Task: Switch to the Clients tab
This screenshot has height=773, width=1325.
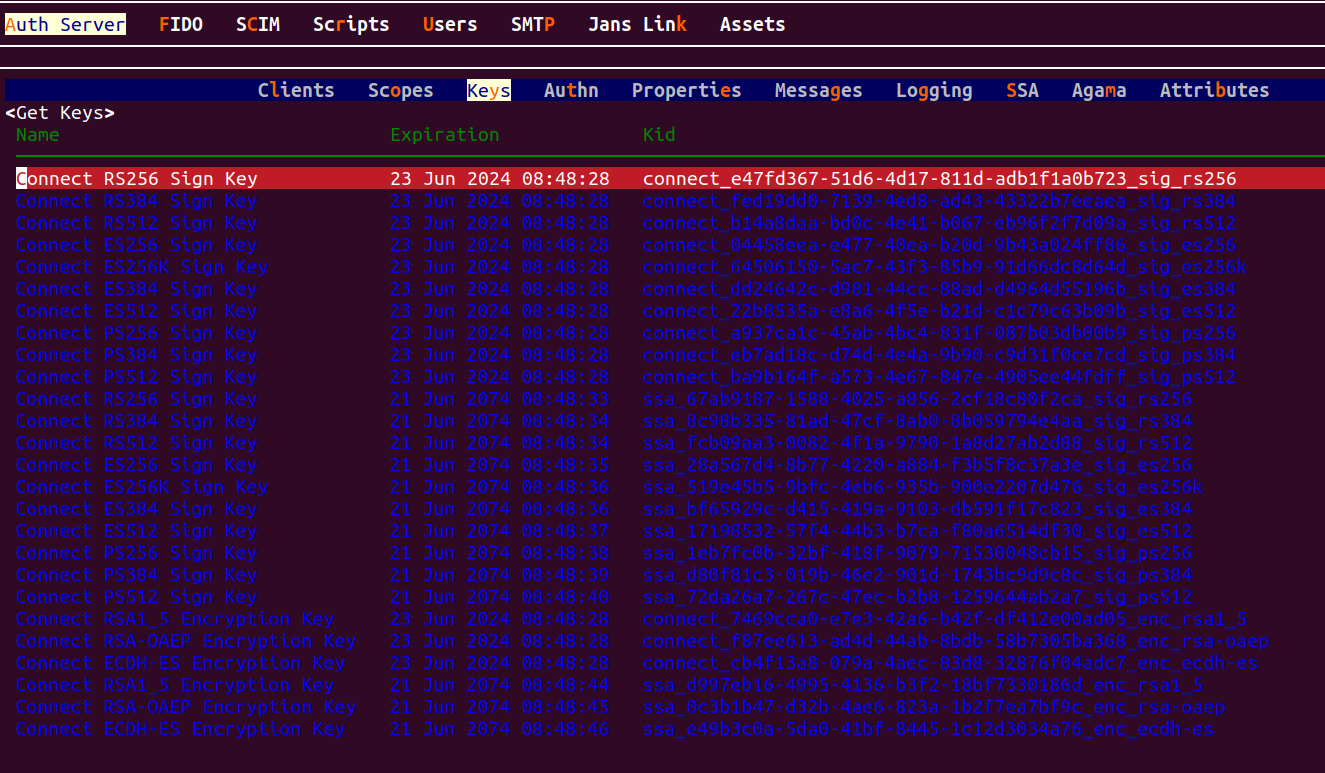Action: click(296, 91)
